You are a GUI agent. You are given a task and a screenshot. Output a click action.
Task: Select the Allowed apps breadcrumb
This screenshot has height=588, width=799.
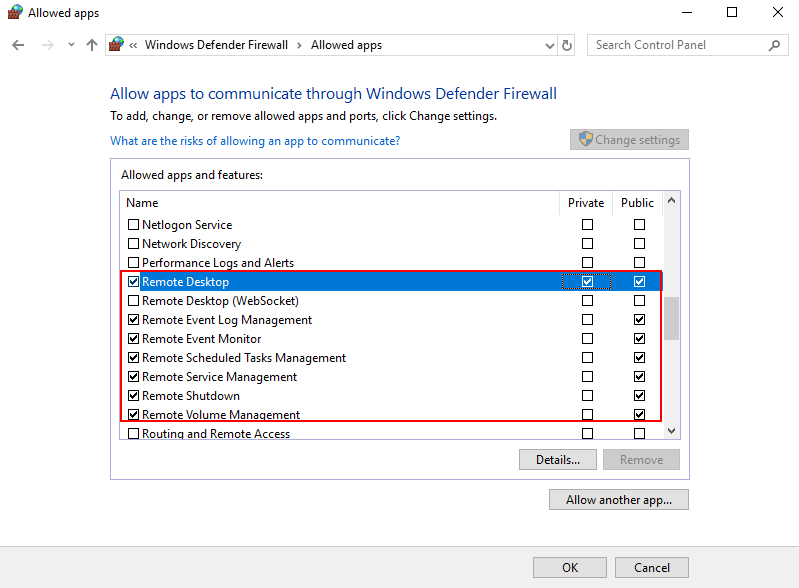pos(347,45)
